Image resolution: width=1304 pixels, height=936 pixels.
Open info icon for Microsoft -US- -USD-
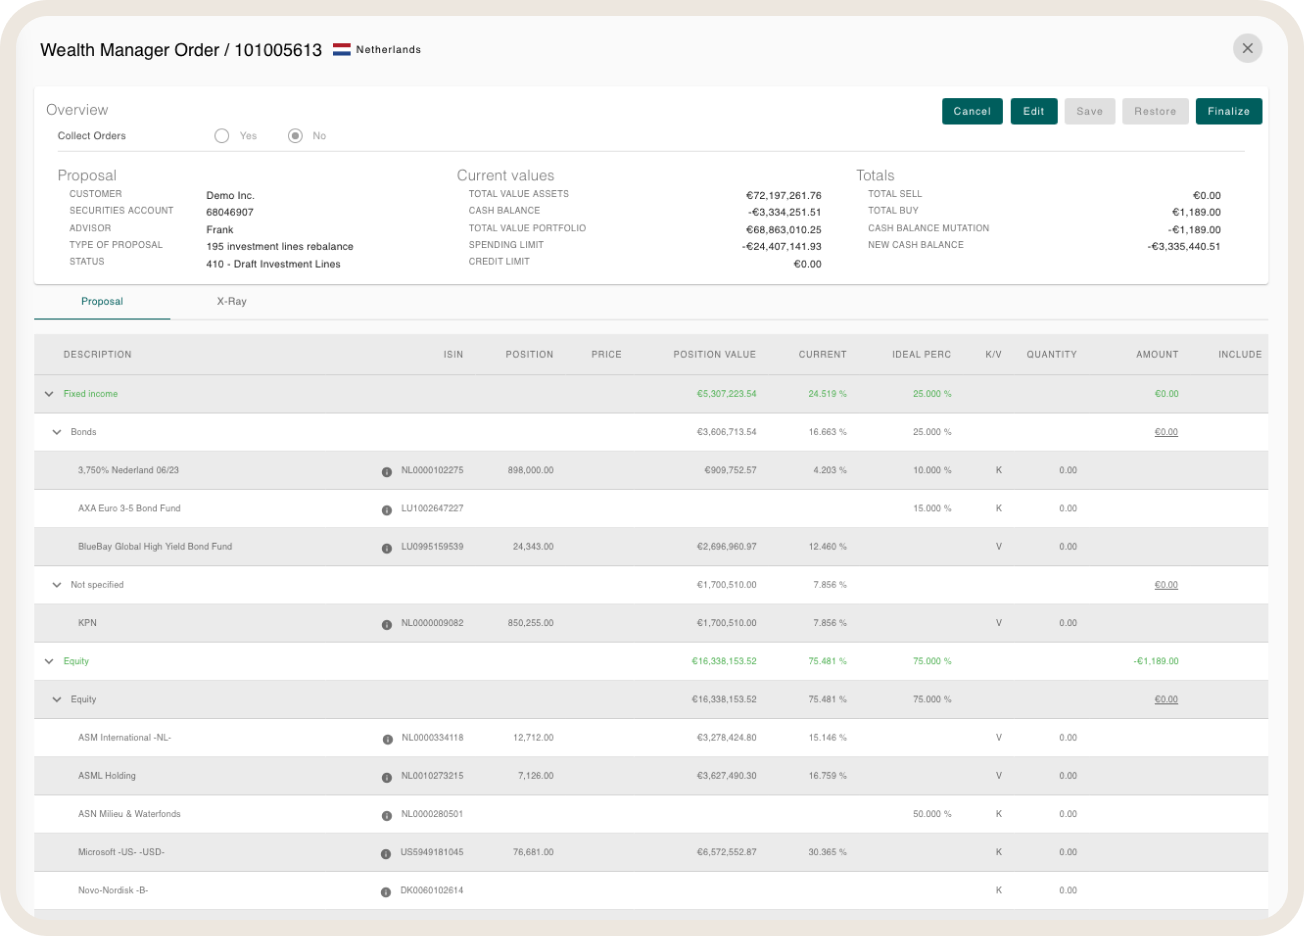[x=386, y=853]
